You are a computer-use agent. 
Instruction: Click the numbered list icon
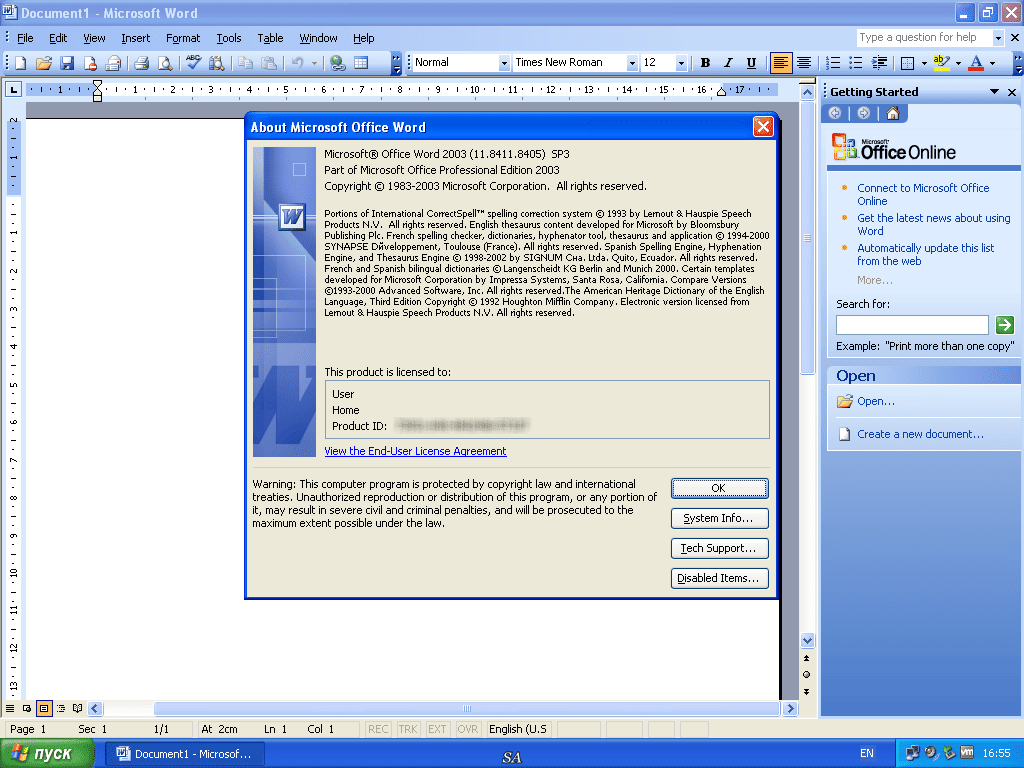832,63
